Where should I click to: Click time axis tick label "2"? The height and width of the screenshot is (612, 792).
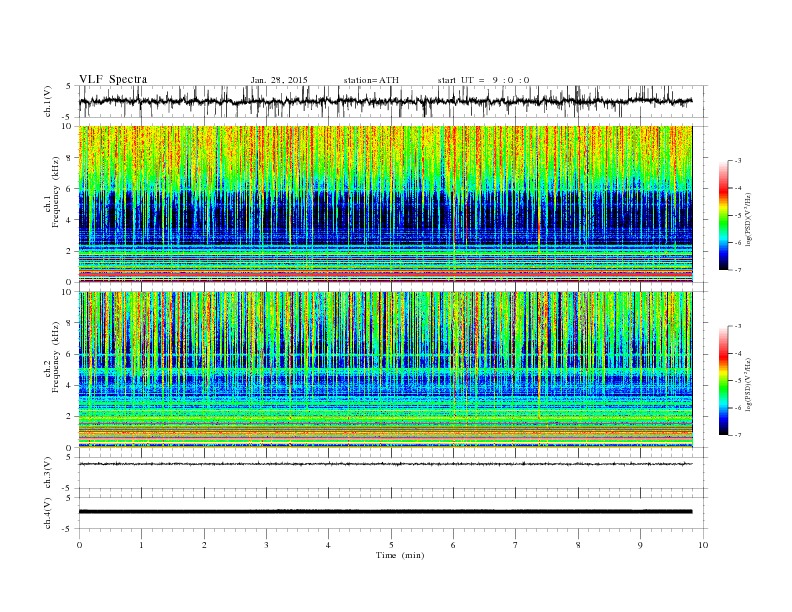pos(204,545)
